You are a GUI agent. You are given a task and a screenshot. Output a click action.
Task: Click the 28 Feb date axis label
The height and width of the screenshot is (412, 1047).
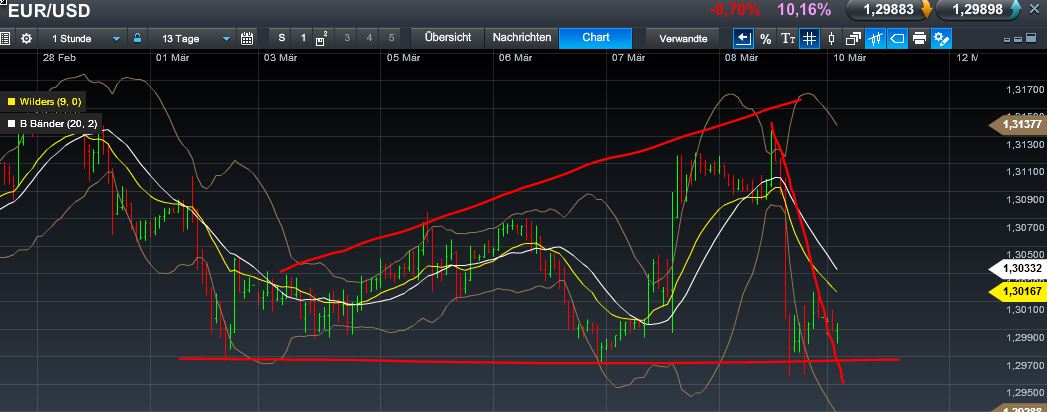pyautogui.click(x=59, y=57)
